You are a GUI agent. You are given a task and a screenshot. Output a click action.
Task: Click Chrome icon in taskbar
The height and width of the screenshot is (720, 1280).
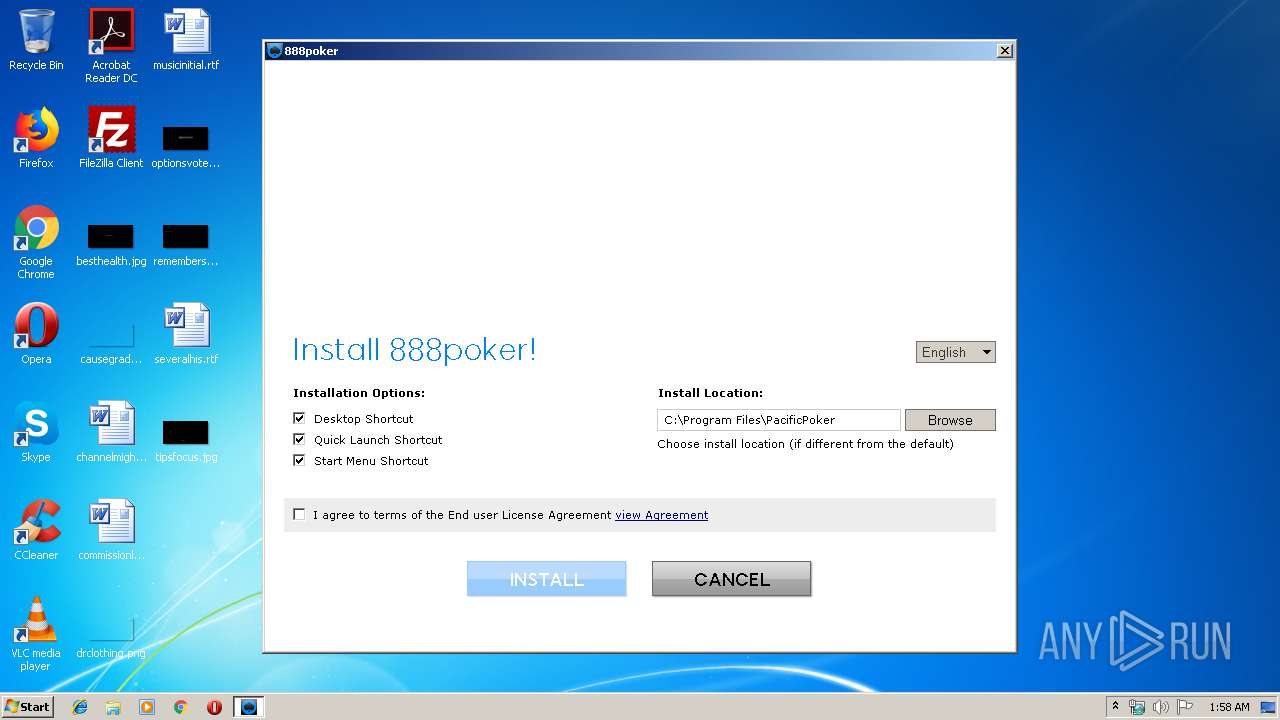tap(181, 707)
